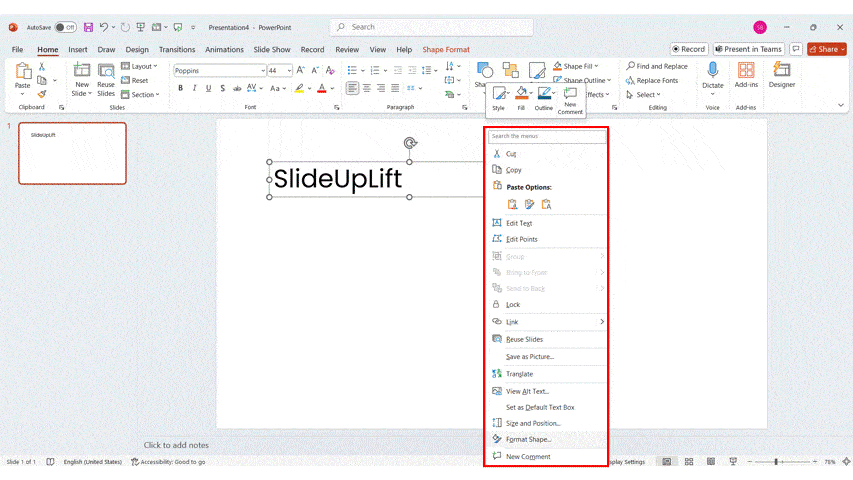The height and width of the screenshot is (480, 853).
Task: Click Replace Fonts
Action: [652, 81]
